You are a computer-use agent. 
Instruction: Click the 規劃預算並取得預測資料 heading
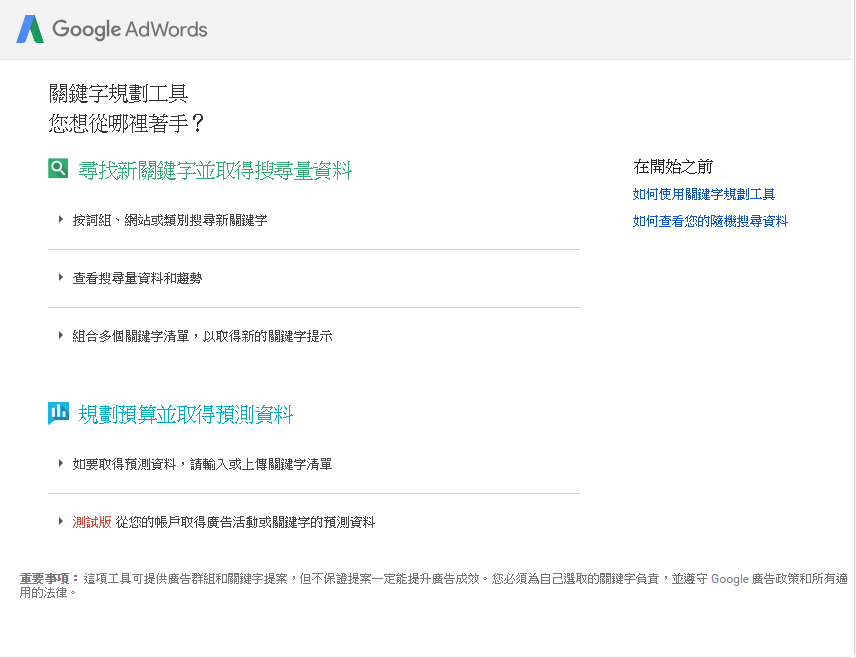point(185,414)
